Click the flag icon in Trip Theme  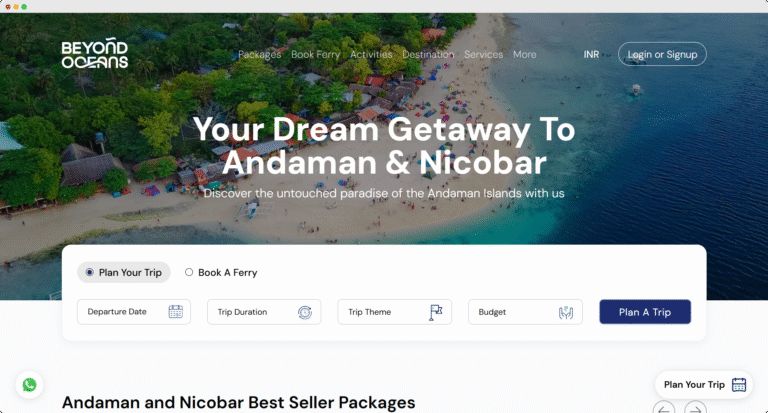click(x=435, y=312)
